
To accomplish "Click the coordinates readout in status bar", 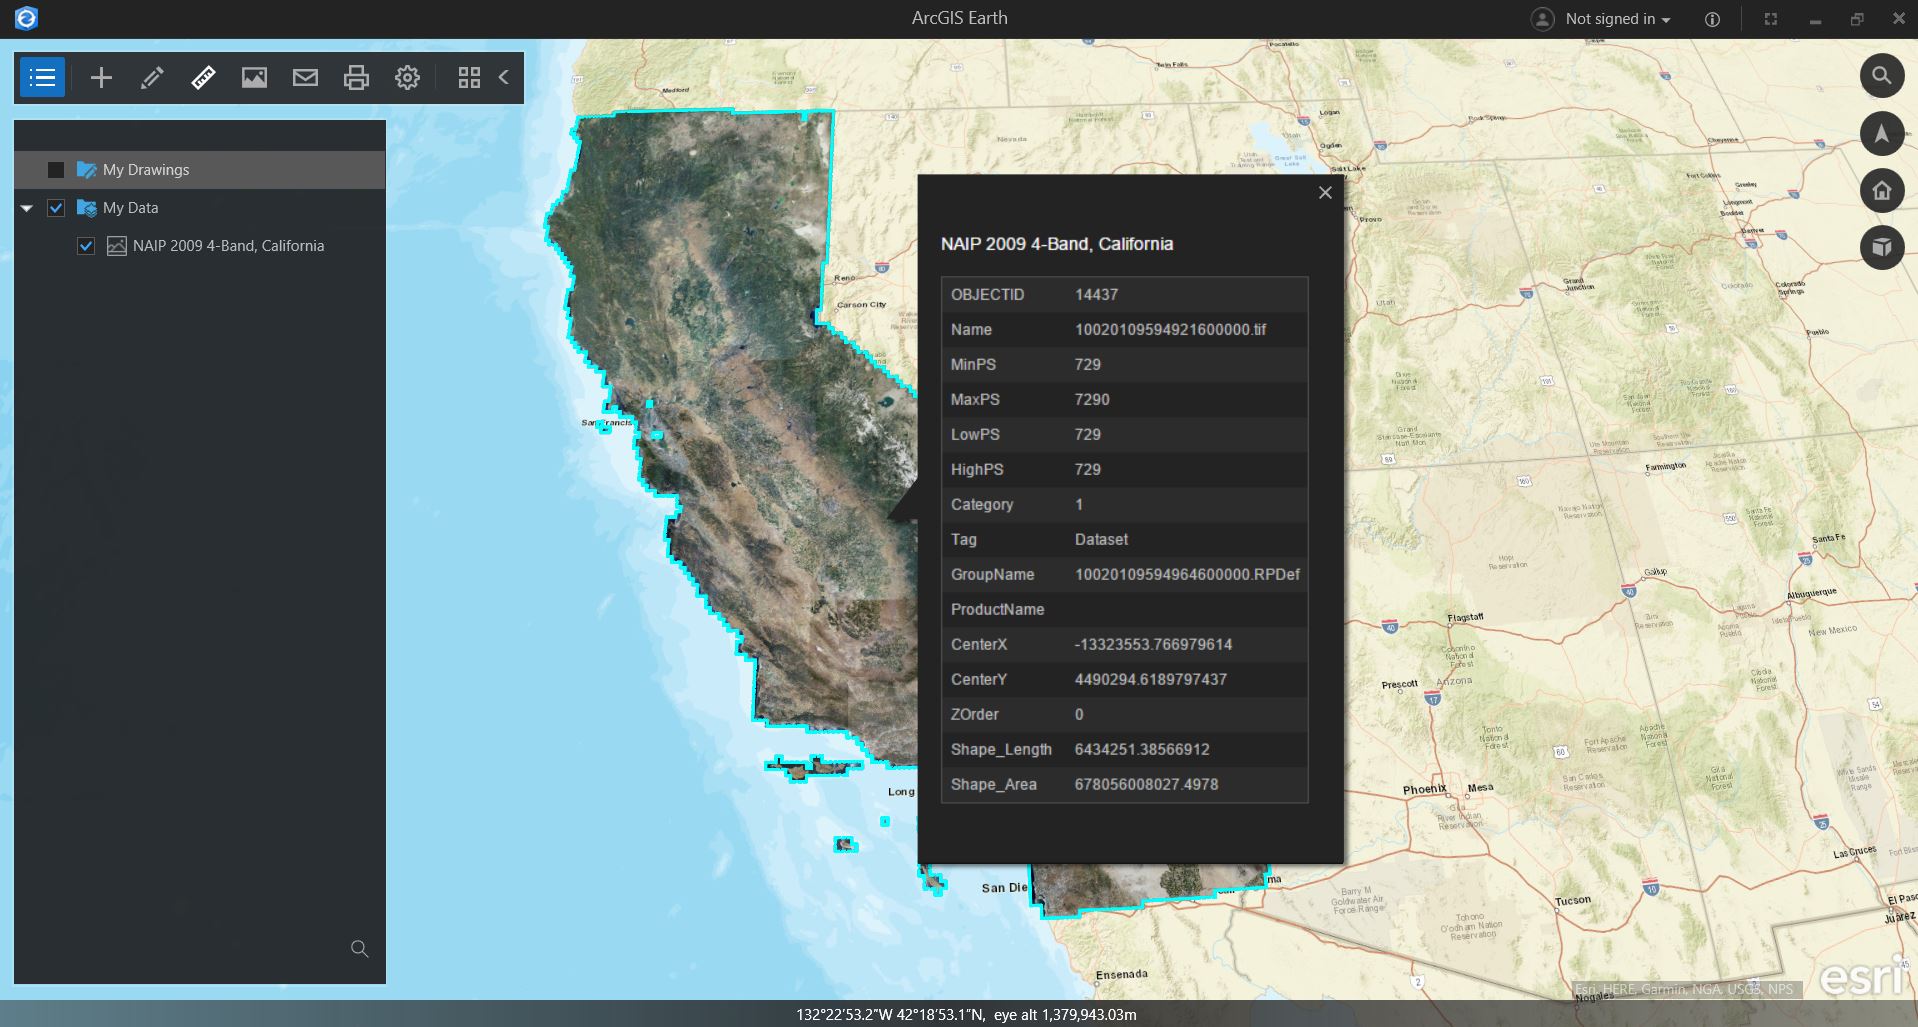I will 966,1014.
